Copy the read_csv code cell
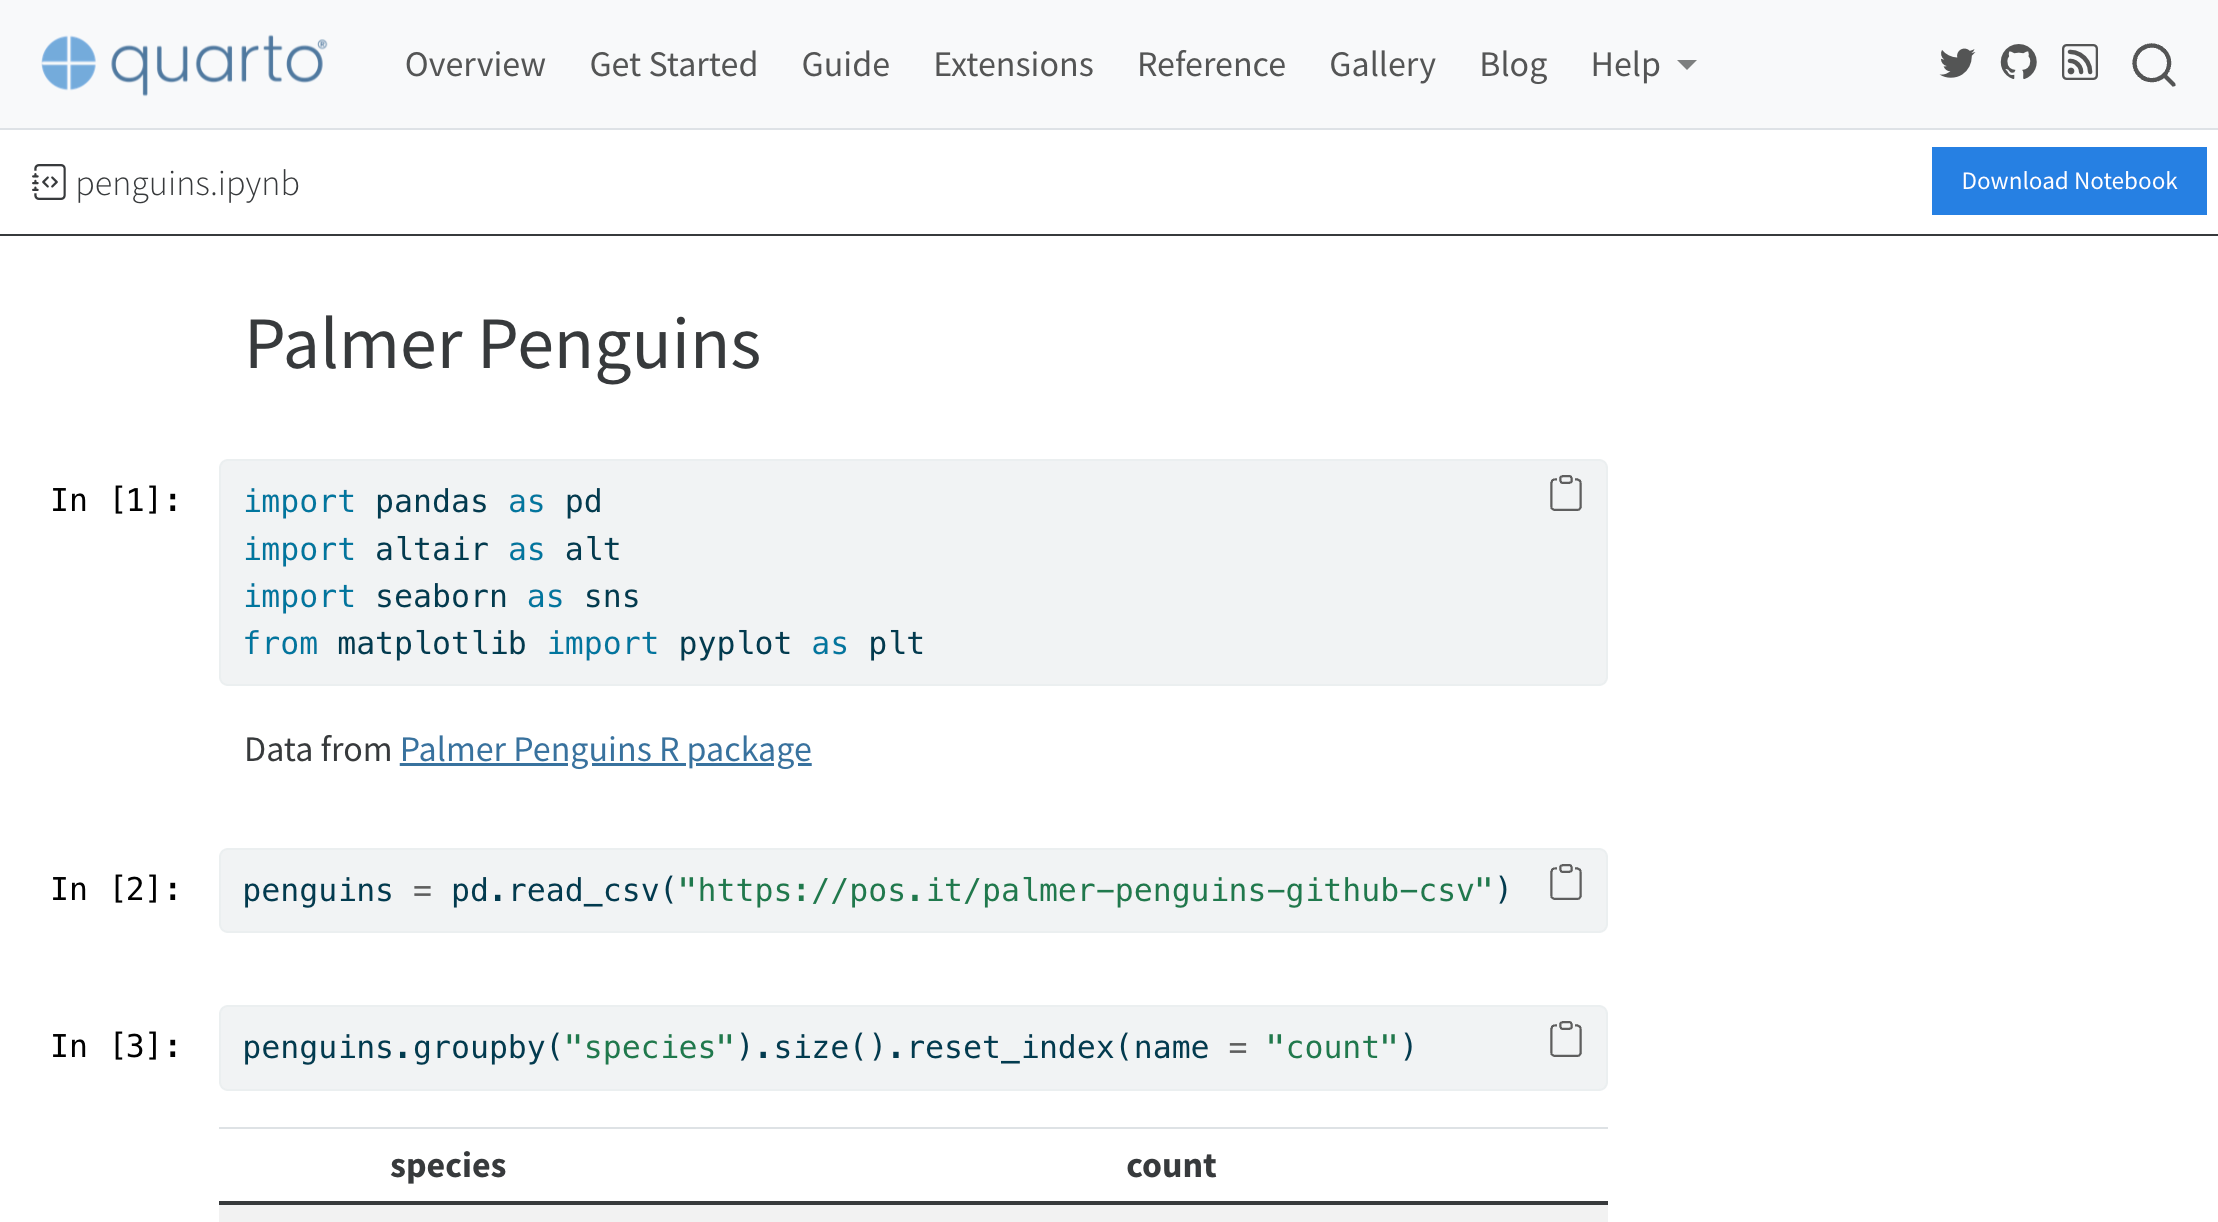The width and height of the screenshot is (2218, 1222). (x=1565, y=883)
